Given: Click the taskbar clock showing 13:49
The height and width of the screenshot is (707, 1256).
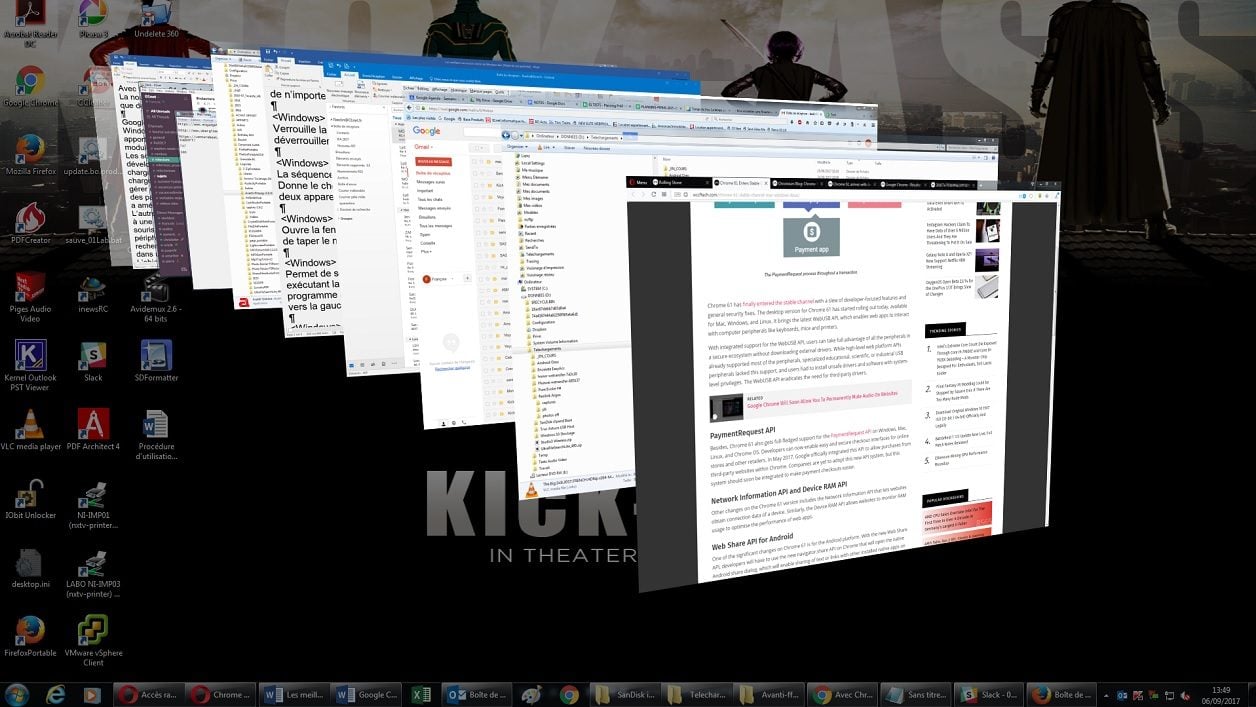Looking at the screenshot, I should (1221, 694).
